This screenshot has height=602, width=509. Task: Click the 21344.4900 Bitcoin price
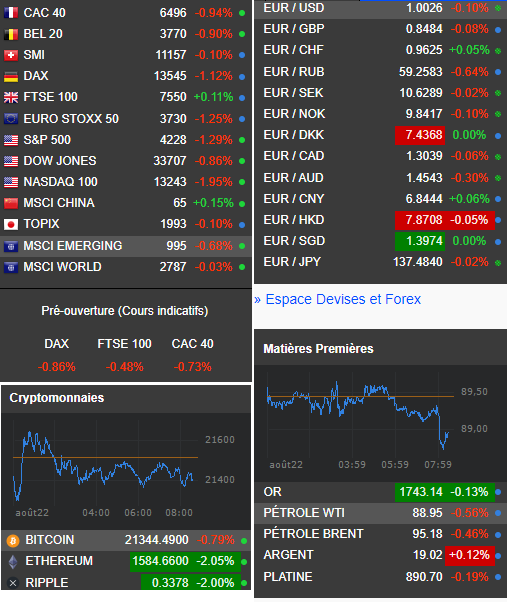157,540
